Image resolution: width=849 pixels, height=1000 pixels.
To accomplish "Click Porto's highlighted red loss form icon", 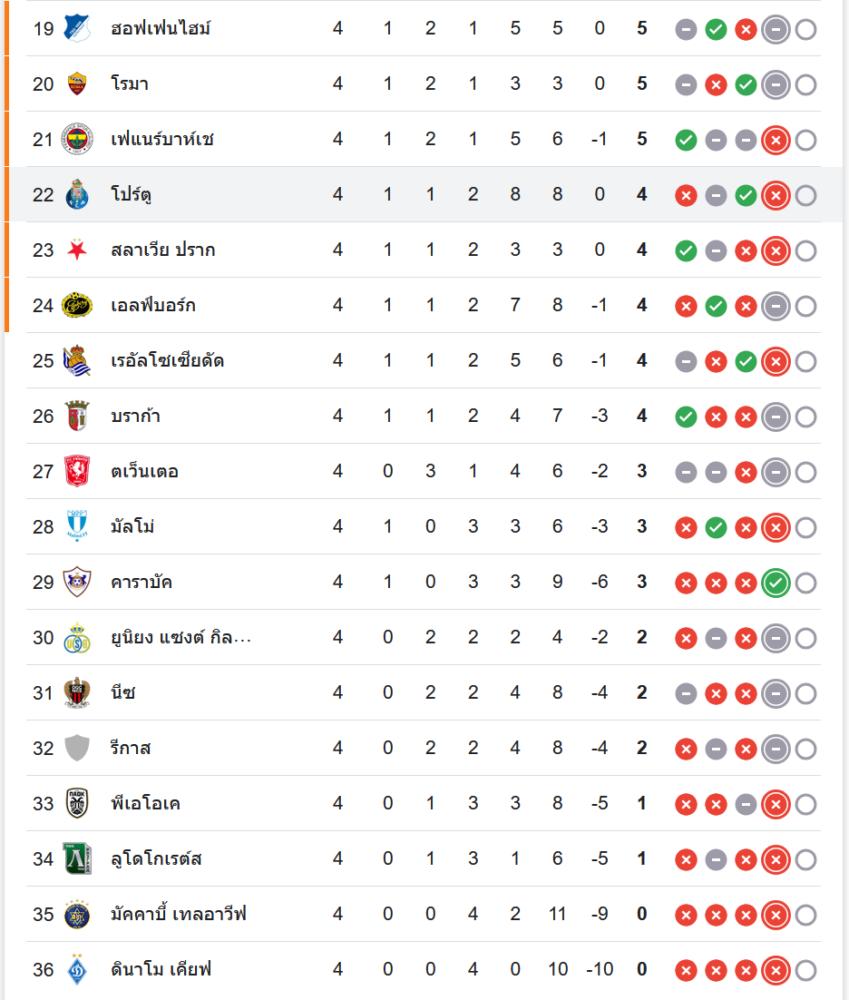I will point(775,195).
